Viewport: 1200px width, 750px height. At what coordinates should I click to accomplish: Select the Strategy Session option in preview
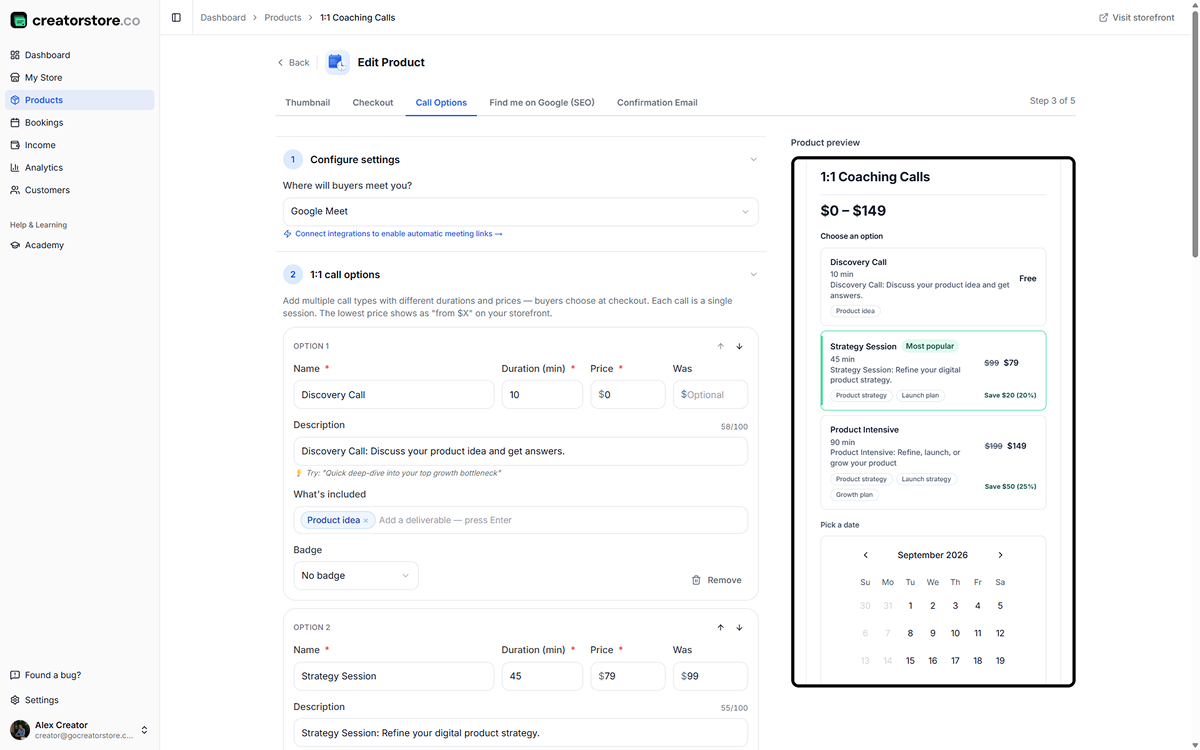(933, 370)
